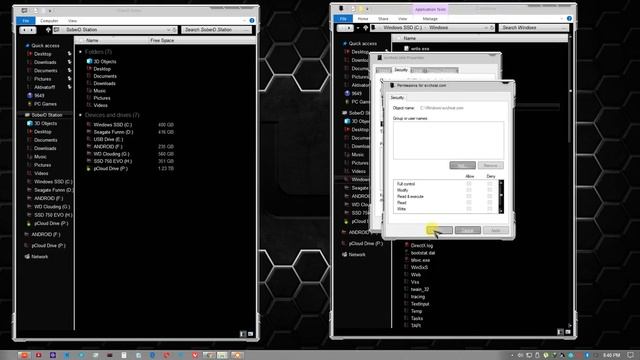Open Manage tab under Application Tools
Screen dimensions: 640x360
[430, 19]
